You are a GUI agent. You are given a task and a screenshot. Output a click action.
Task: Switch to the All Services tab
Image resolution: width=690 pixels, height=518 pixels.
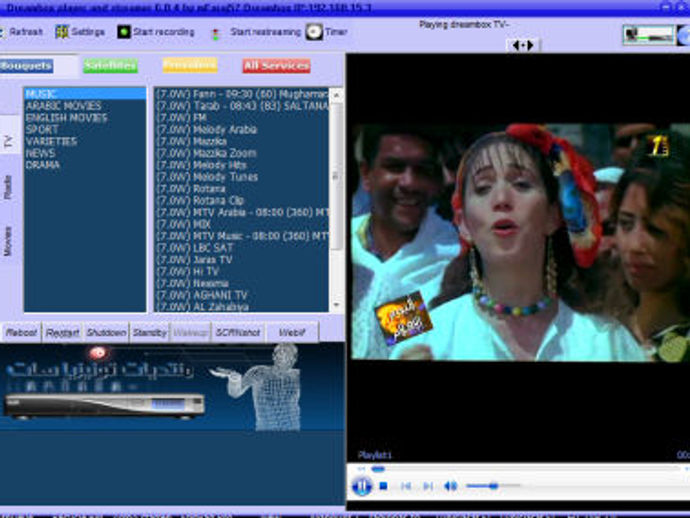click(x=276, y=66)
